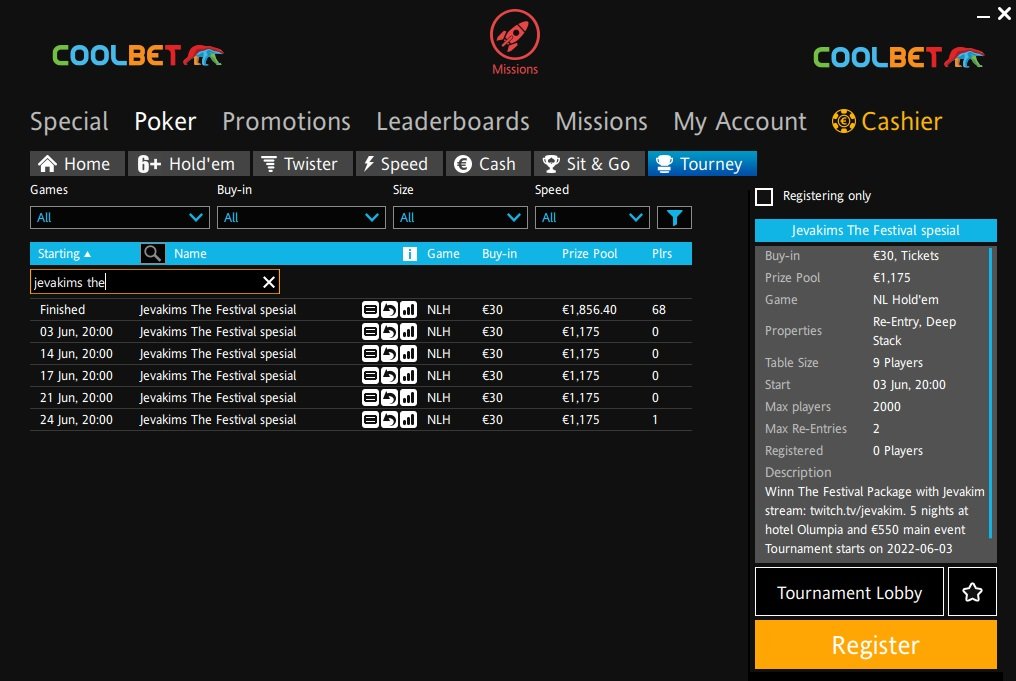Enable the Registering only checkbox
1016x681 pixels.
click(x=764, y=196)
